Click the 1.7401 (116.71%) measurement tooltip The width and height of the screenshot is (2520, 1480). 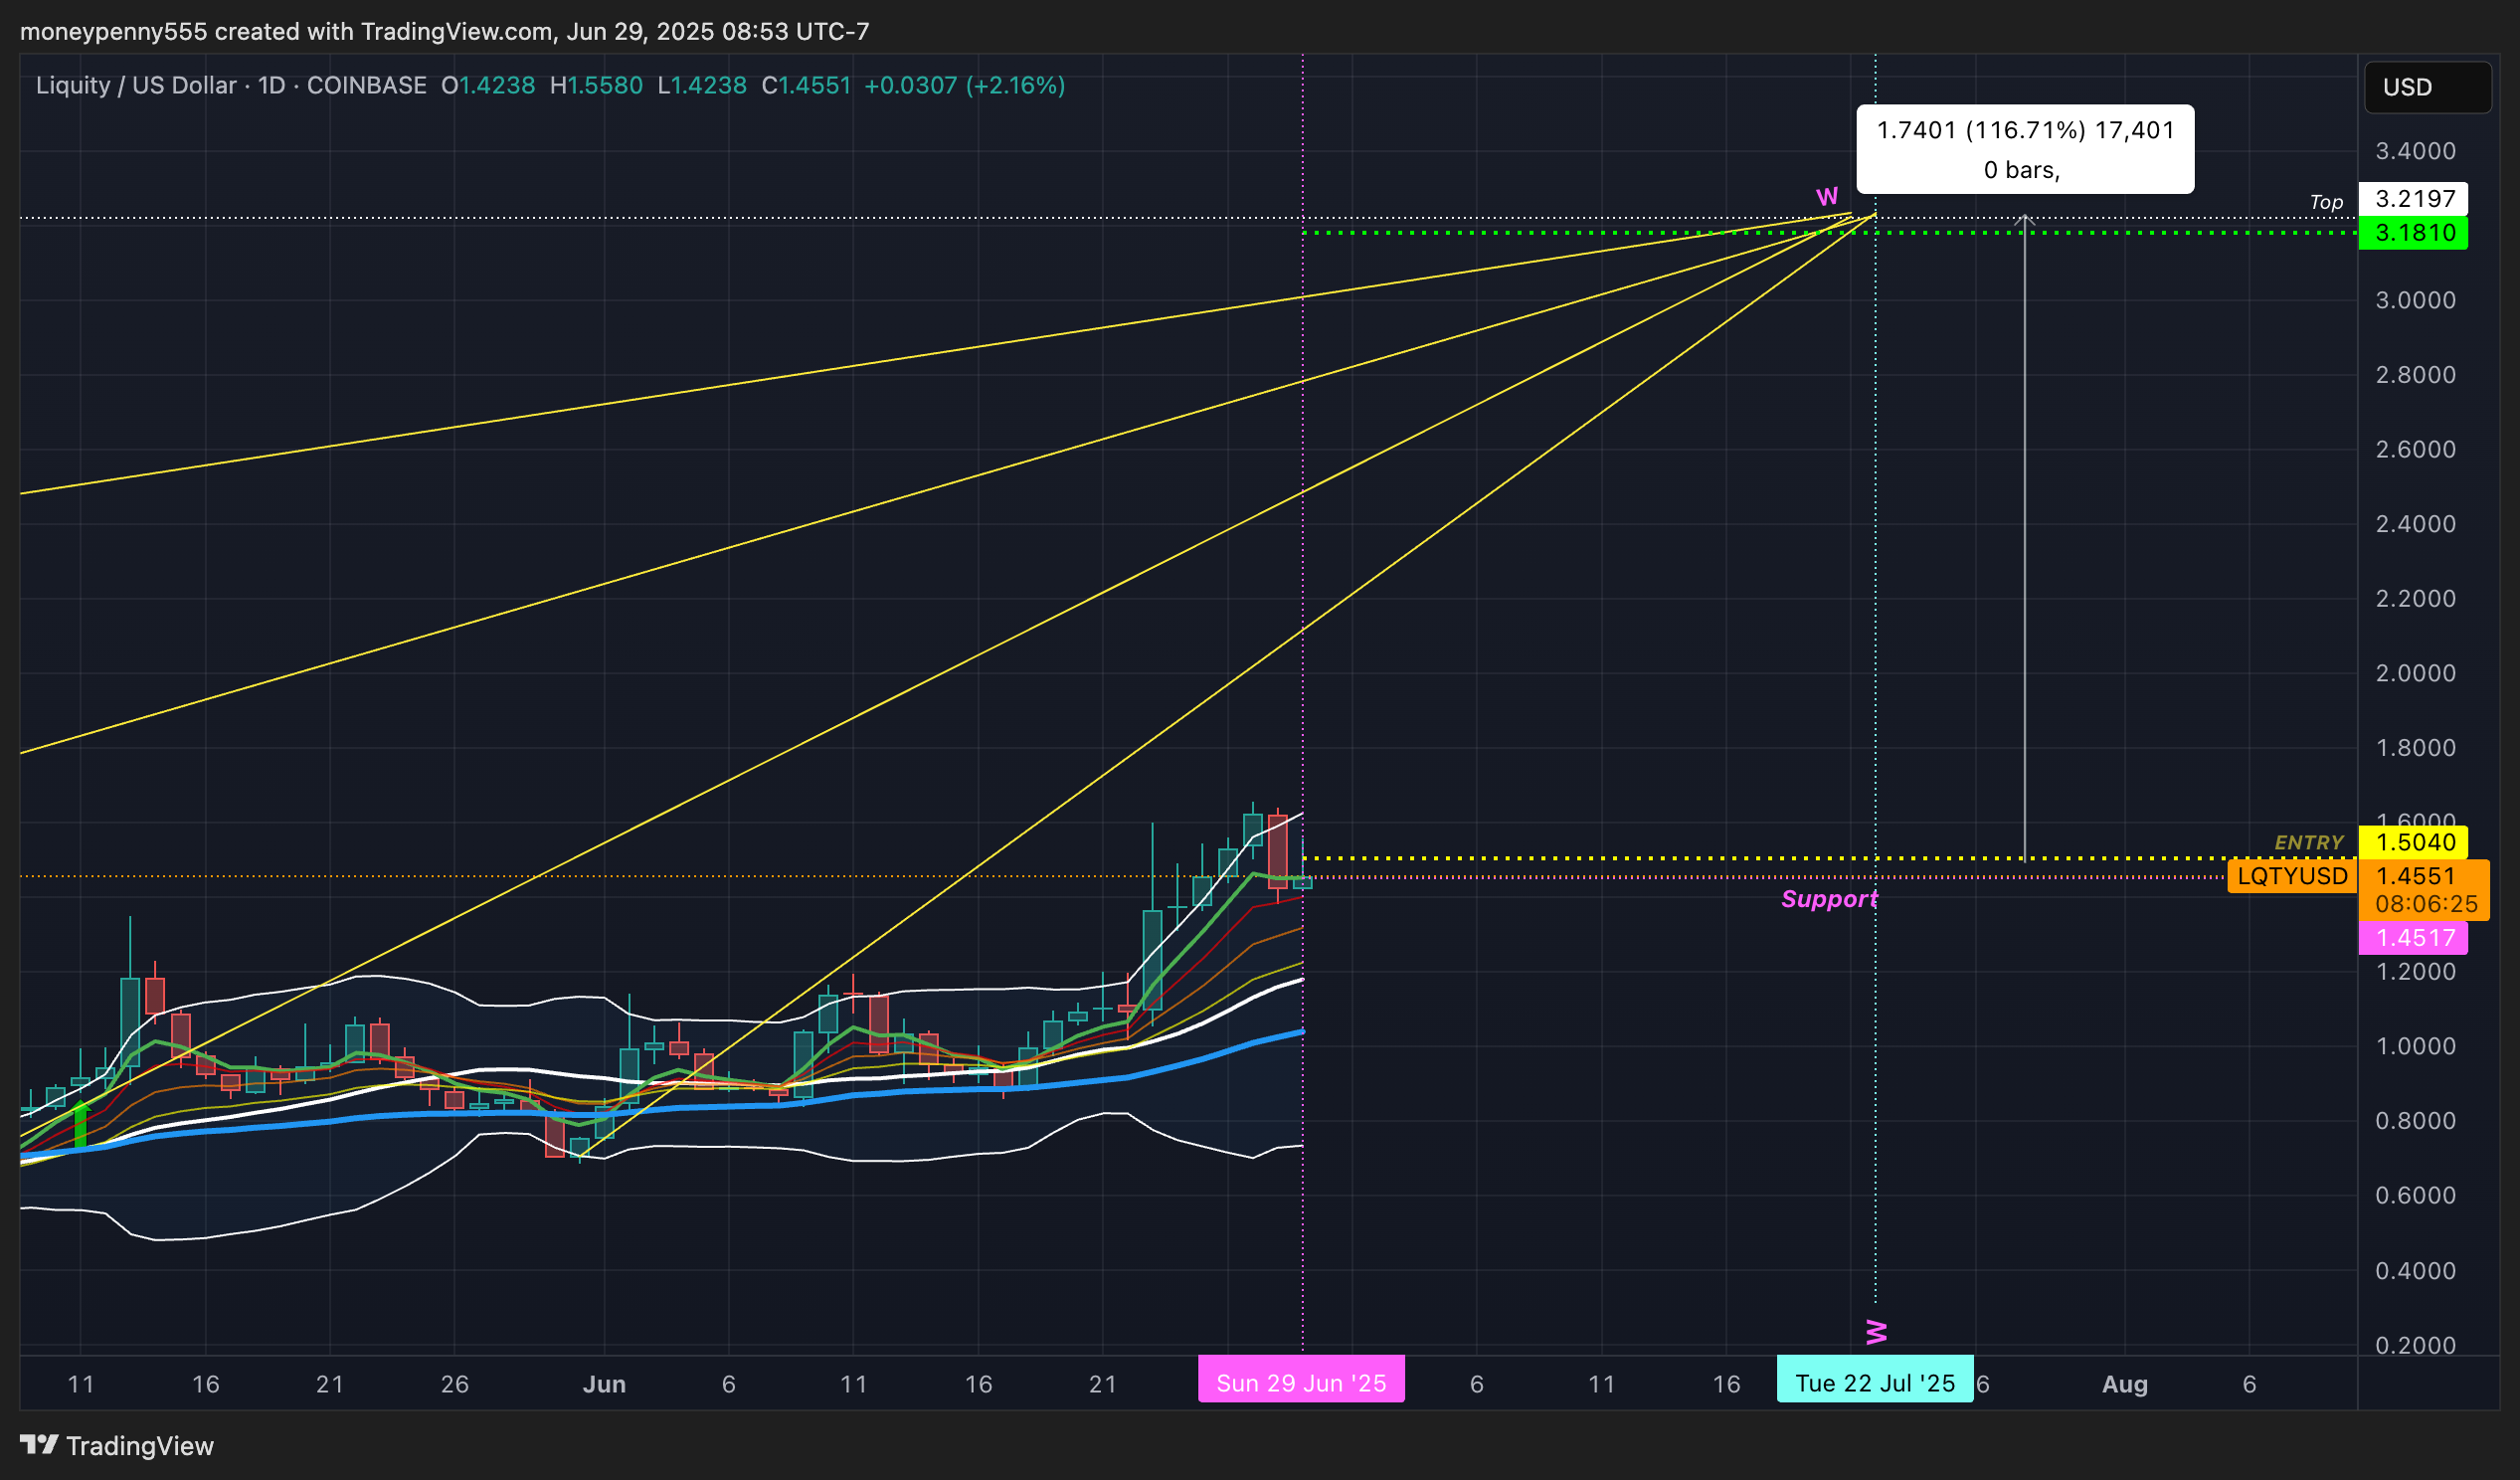[2025, 149]
